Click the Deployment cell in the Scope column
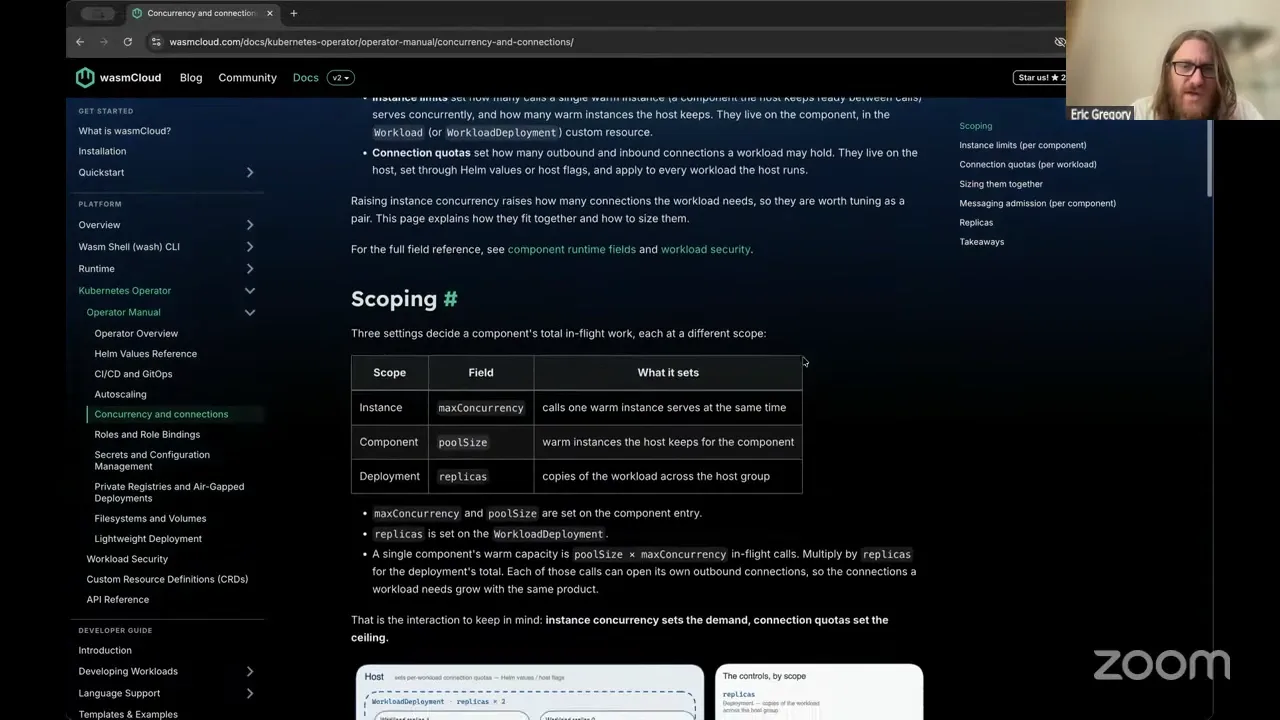This screenshot has width=1280, height=720. tap(390, 476)
